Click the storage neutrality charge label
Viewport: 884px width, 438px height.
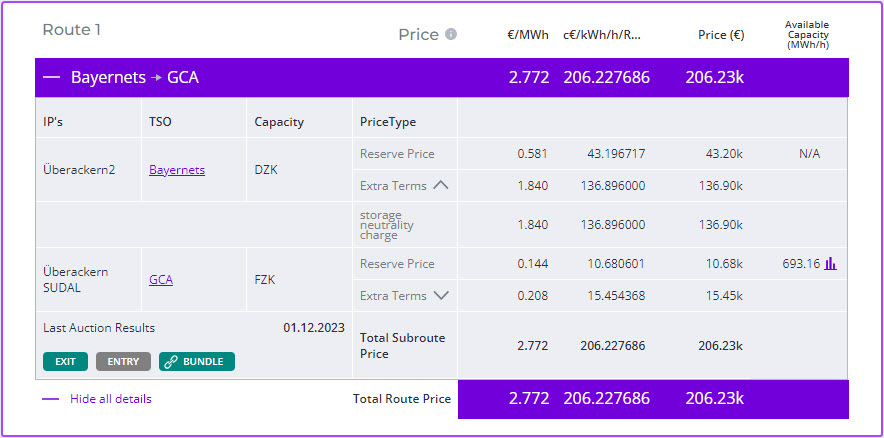(x=387, y=225)
